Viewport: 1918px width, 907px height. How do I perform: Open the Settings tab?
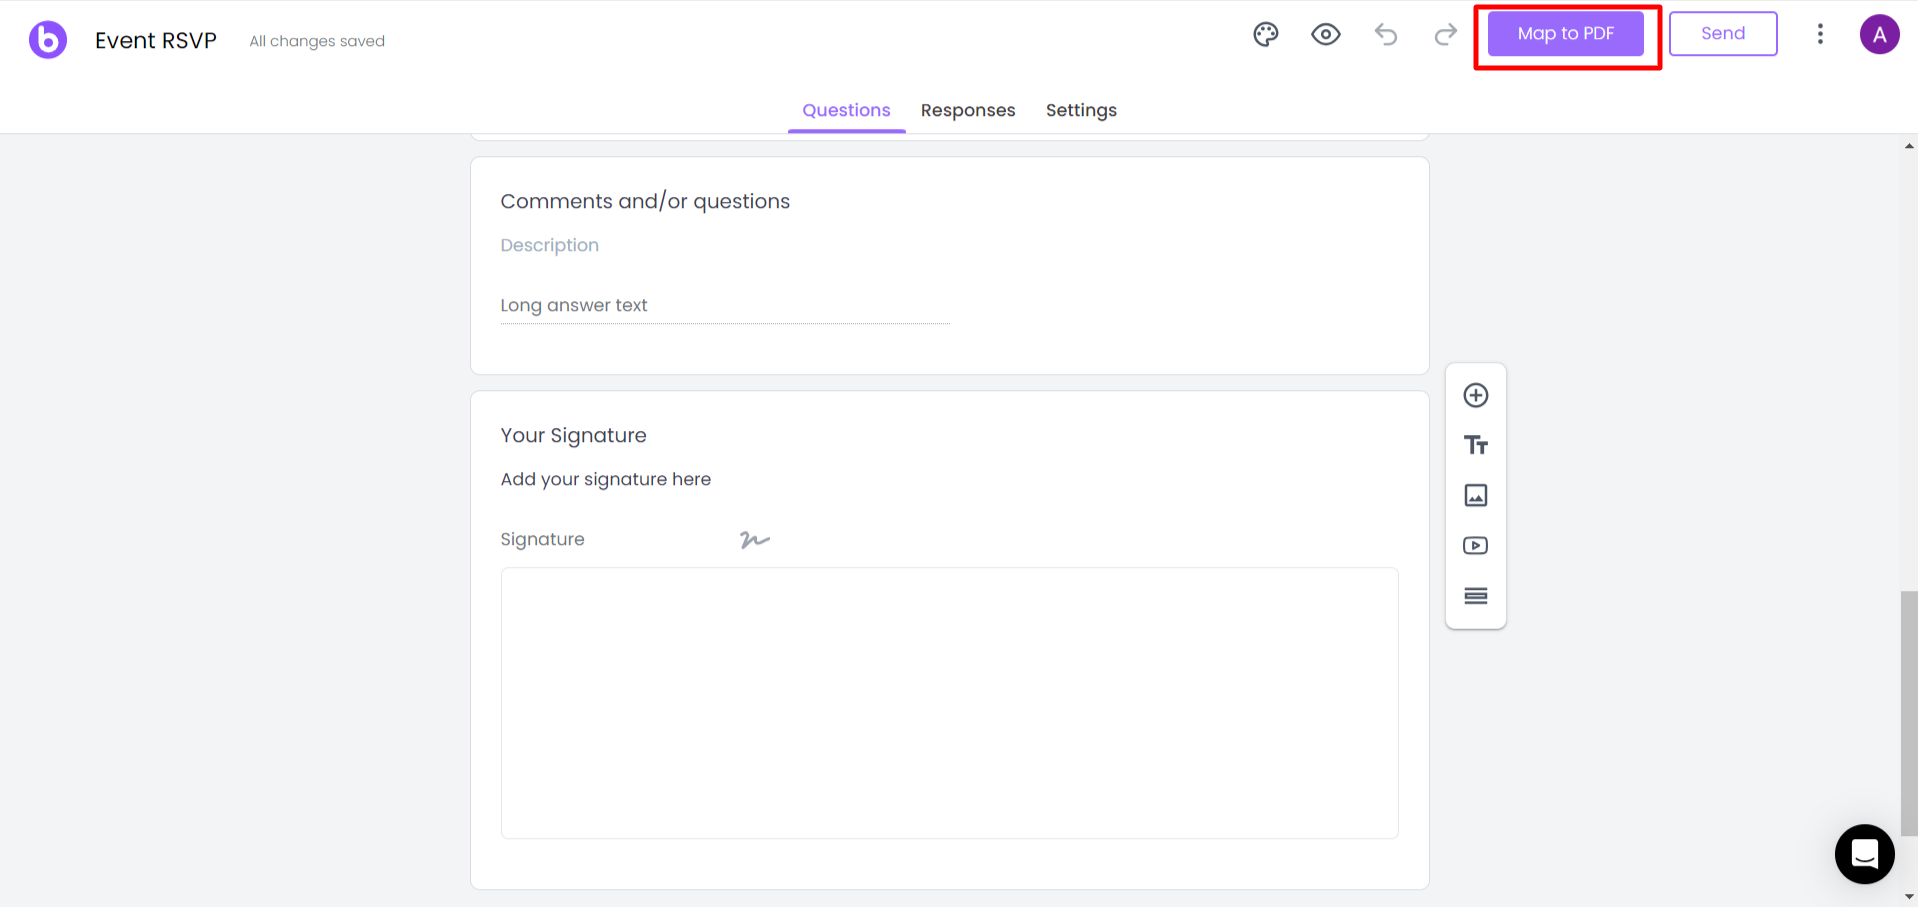coord(1081,110)
